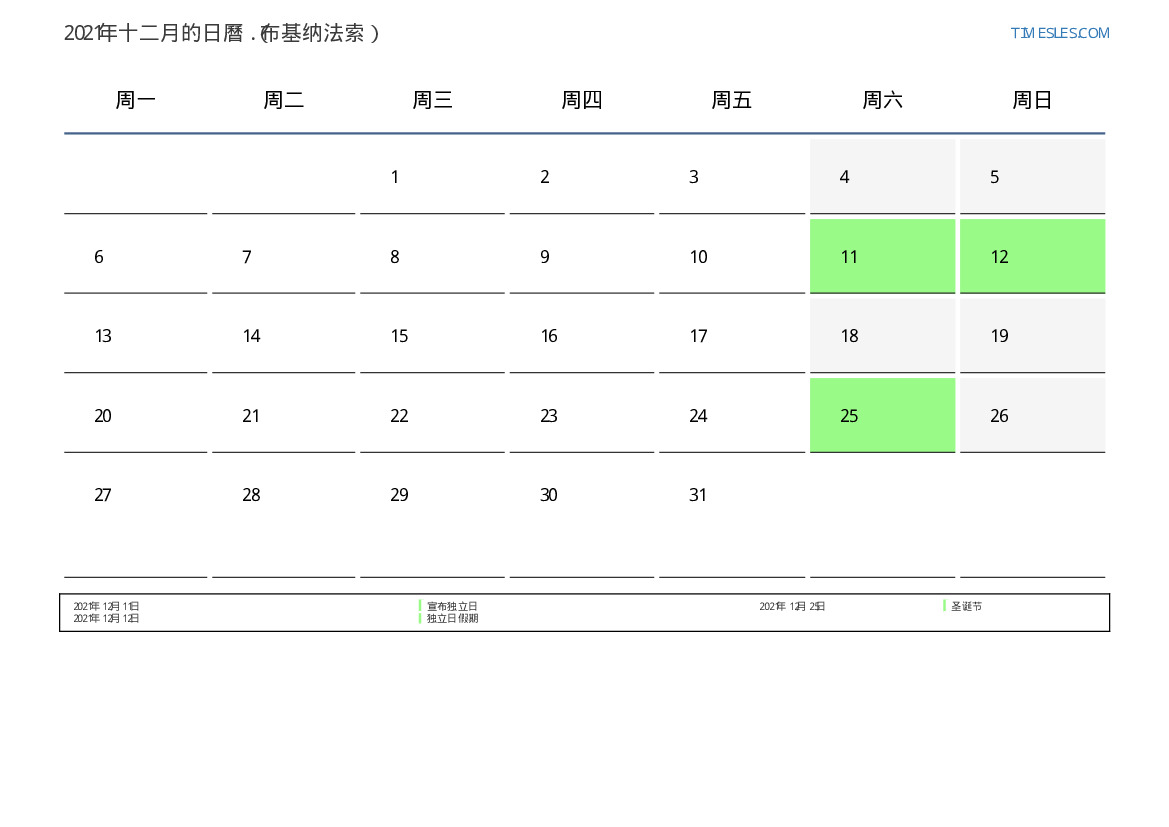Click green marker beside 圣诞节

[944, 606]
